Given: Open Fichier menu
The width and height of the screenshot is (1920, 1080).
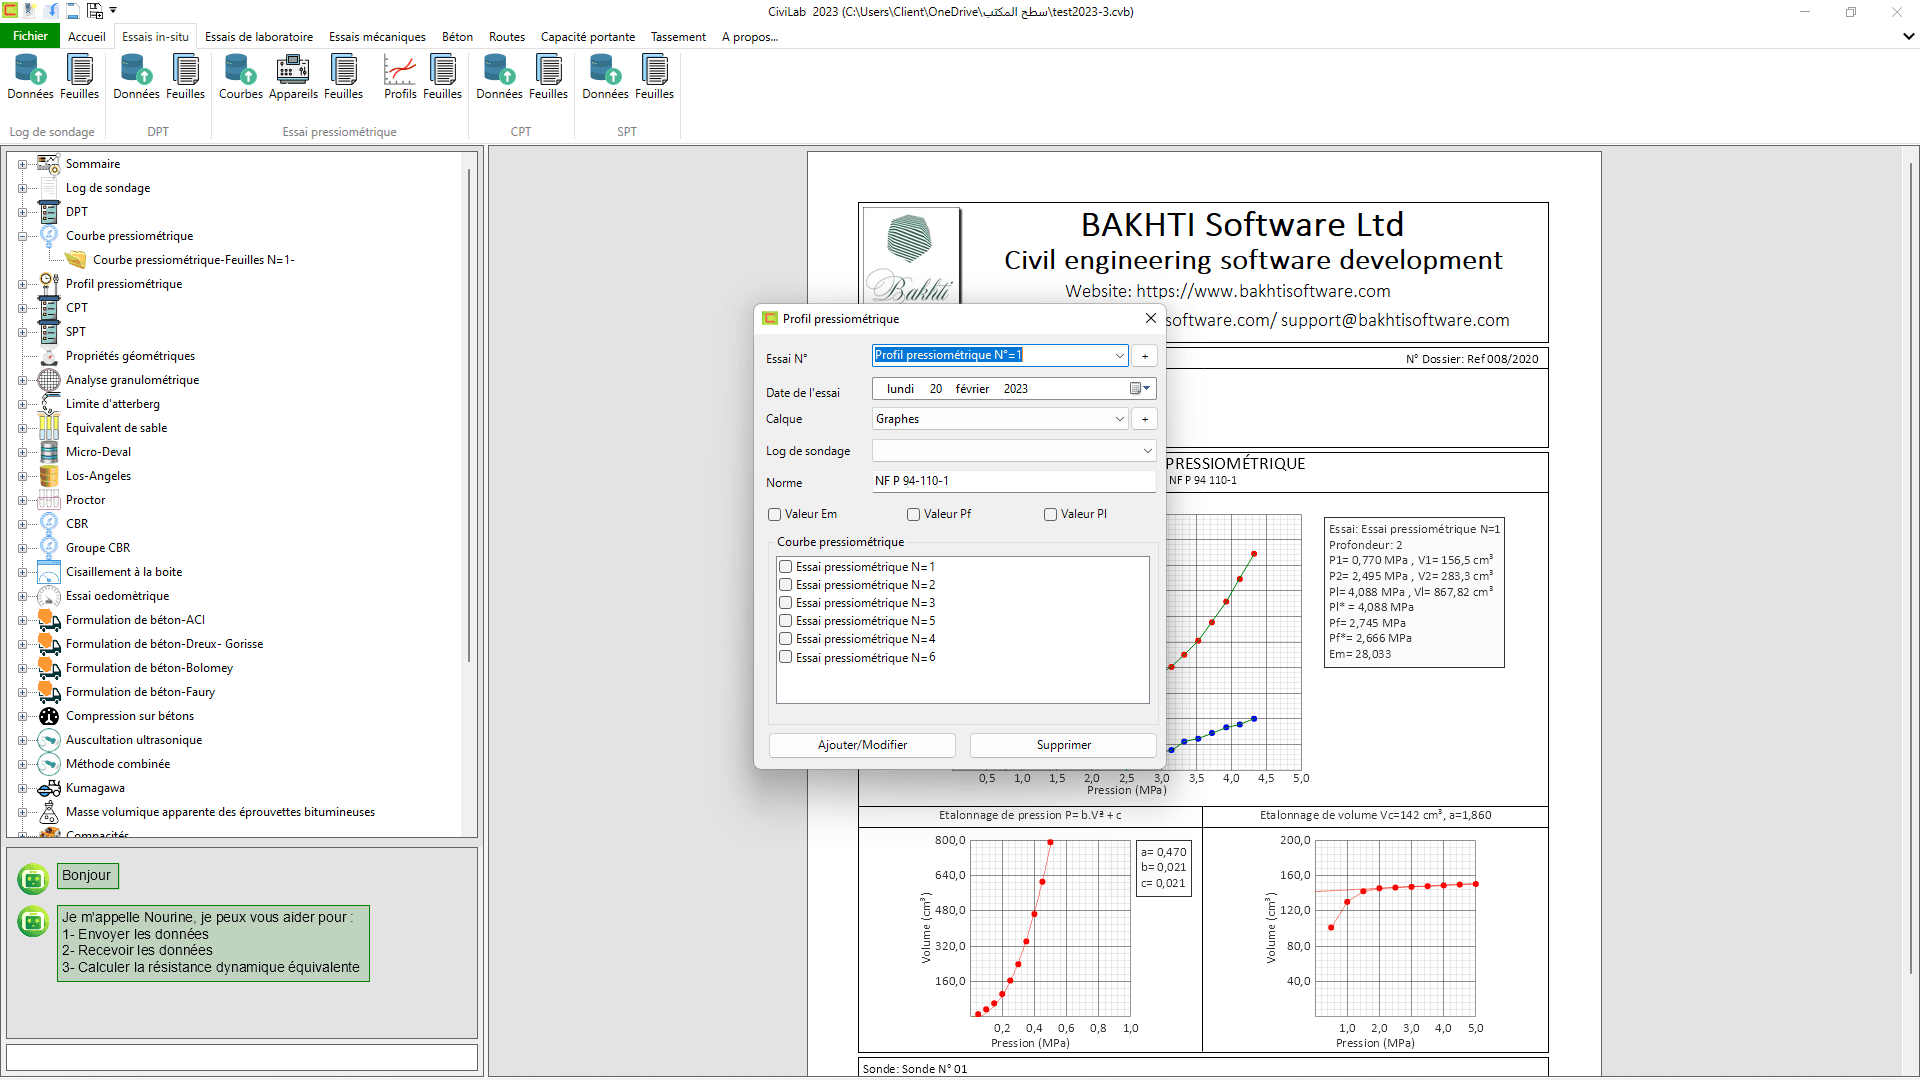Looking at the screenshot, I should [30, 36].
